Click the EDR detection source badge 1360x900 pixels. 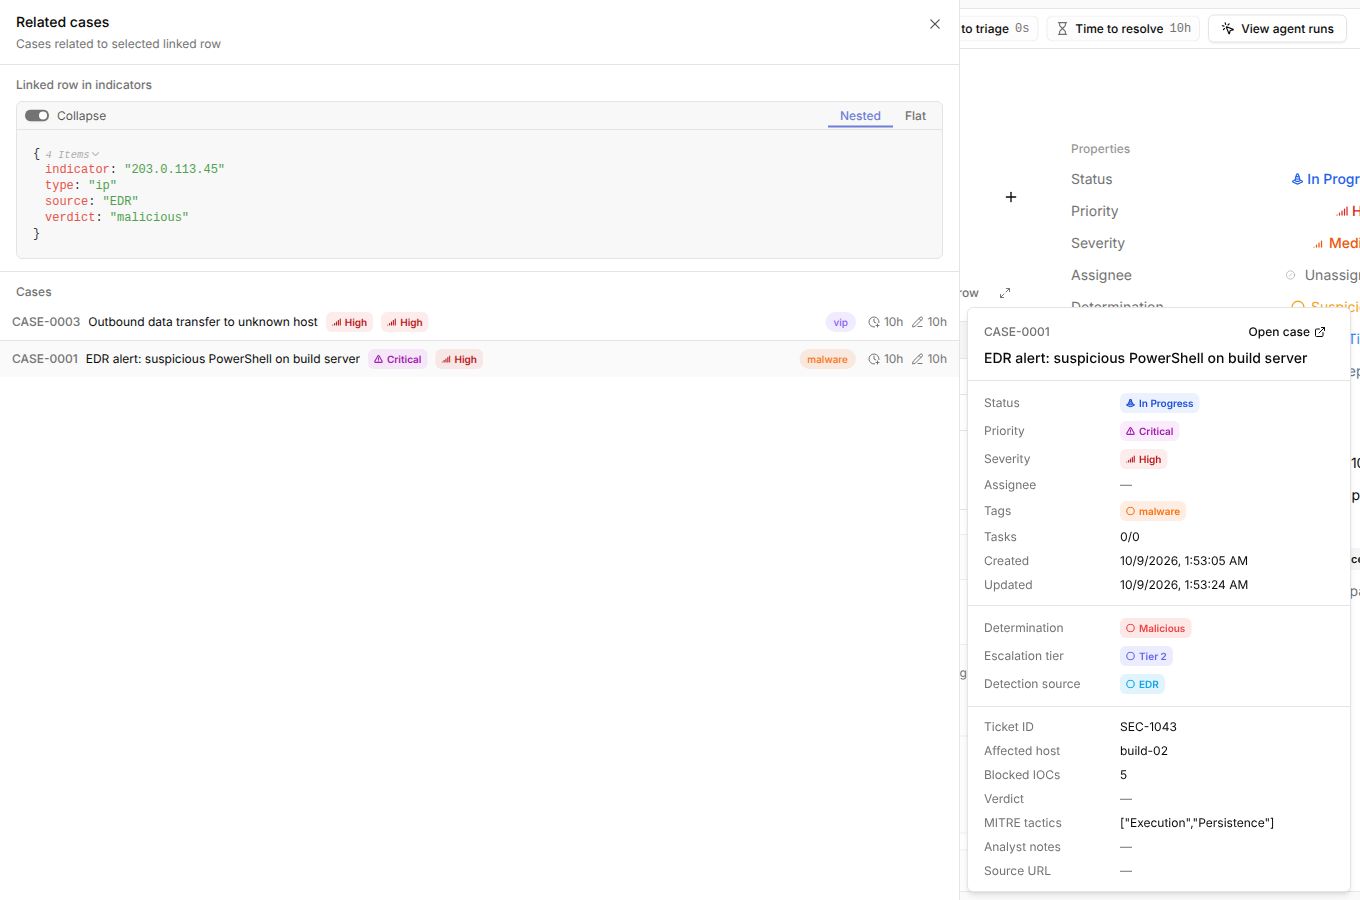(x=1142, y=684)
